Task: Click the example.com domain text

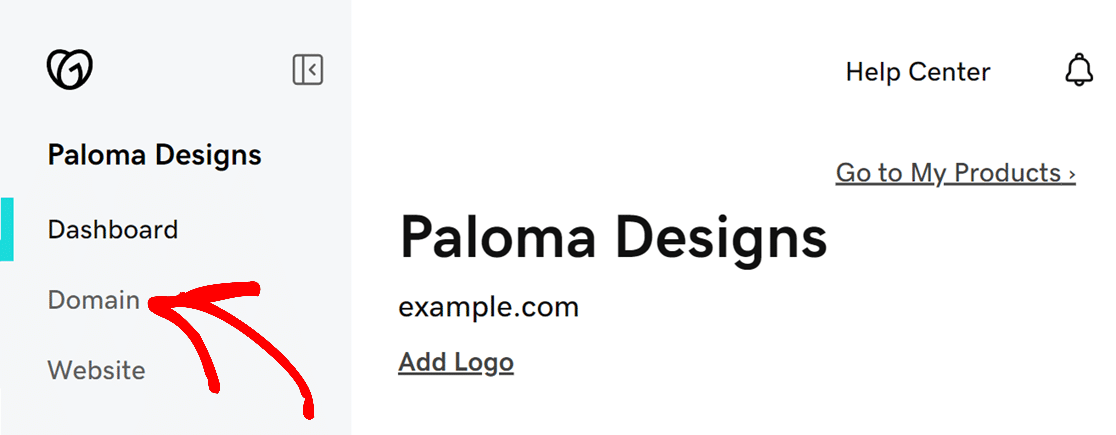Action: (x=488, y=308)
